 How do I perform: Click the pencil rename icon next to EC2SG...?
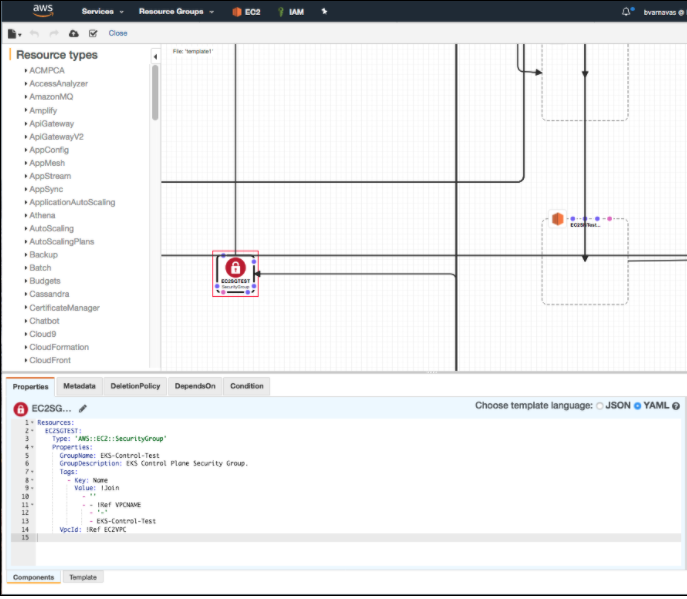point(83,408)
